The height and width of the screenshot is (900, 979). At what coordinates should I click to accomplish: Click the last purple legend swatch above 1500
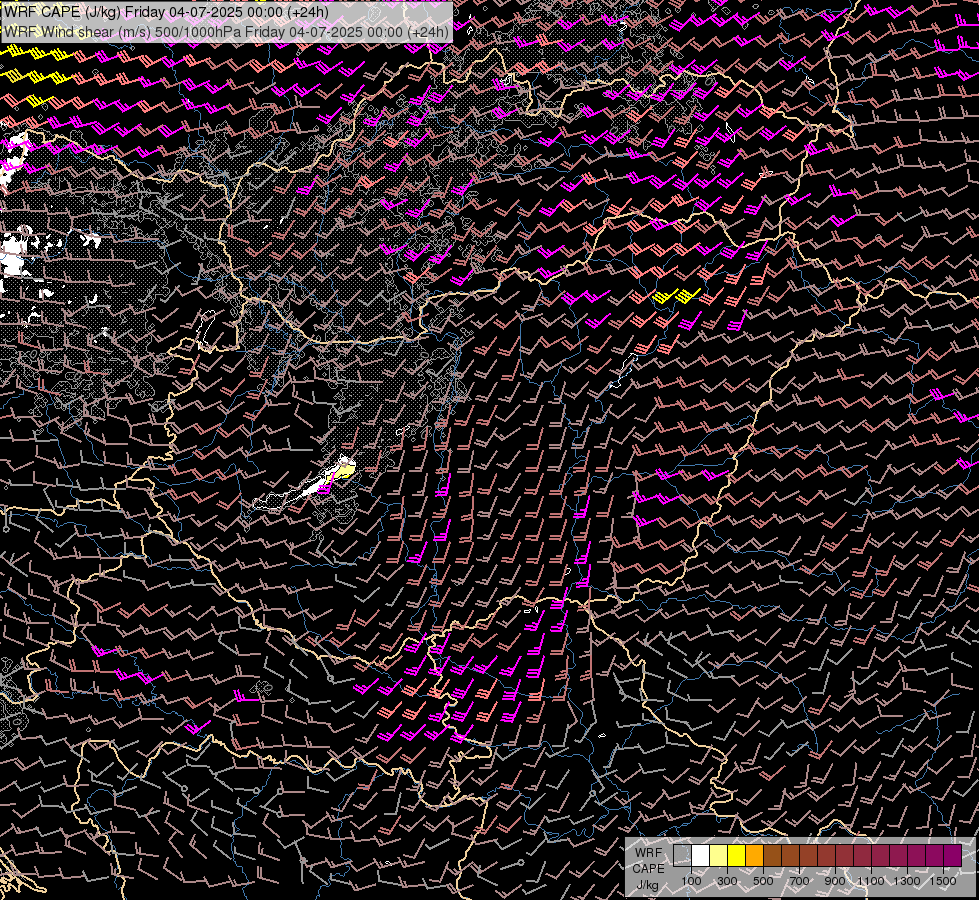(952, 855)
